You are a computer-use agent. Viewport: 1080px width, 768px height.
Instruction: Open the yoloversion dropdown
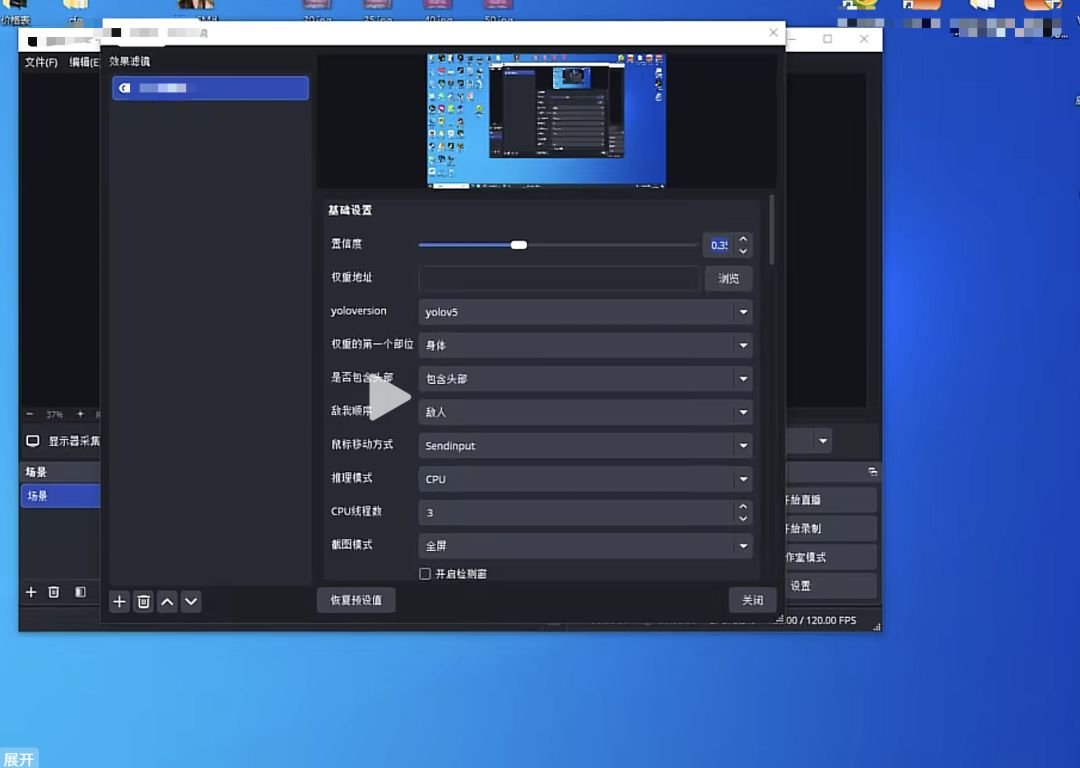point(585,312)
